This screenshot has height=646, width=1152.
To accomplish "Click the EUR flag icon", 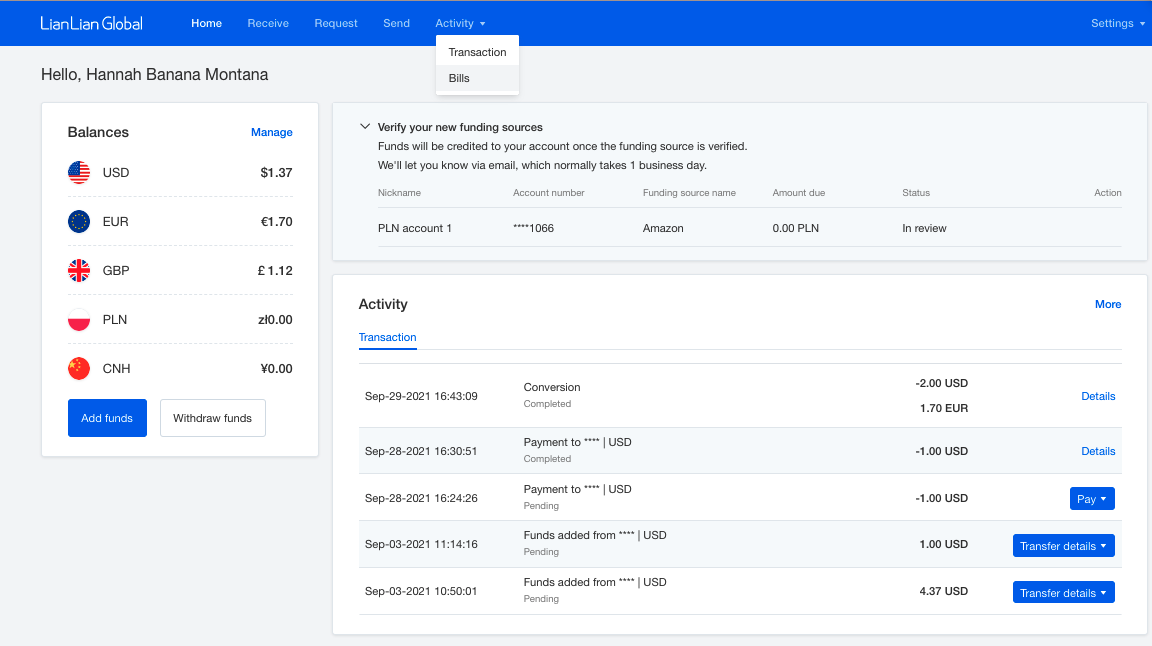I will (x=79, y=221).
